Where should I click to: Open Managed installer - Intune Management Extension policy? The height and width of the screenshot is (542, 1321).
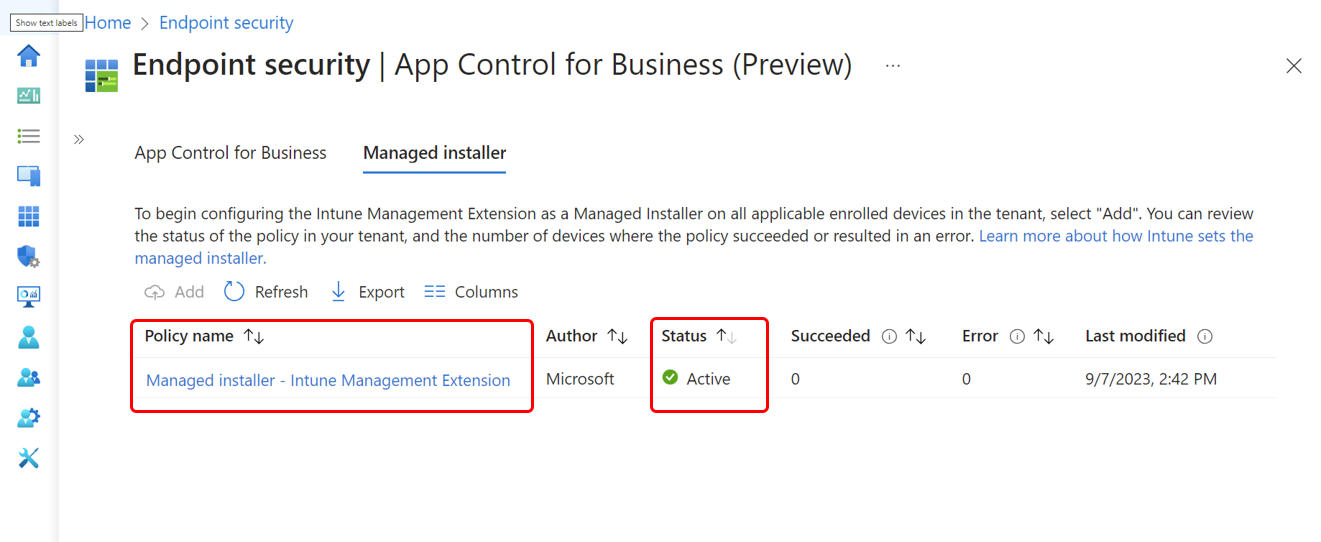pyautogui.click(x=328, y=380)
